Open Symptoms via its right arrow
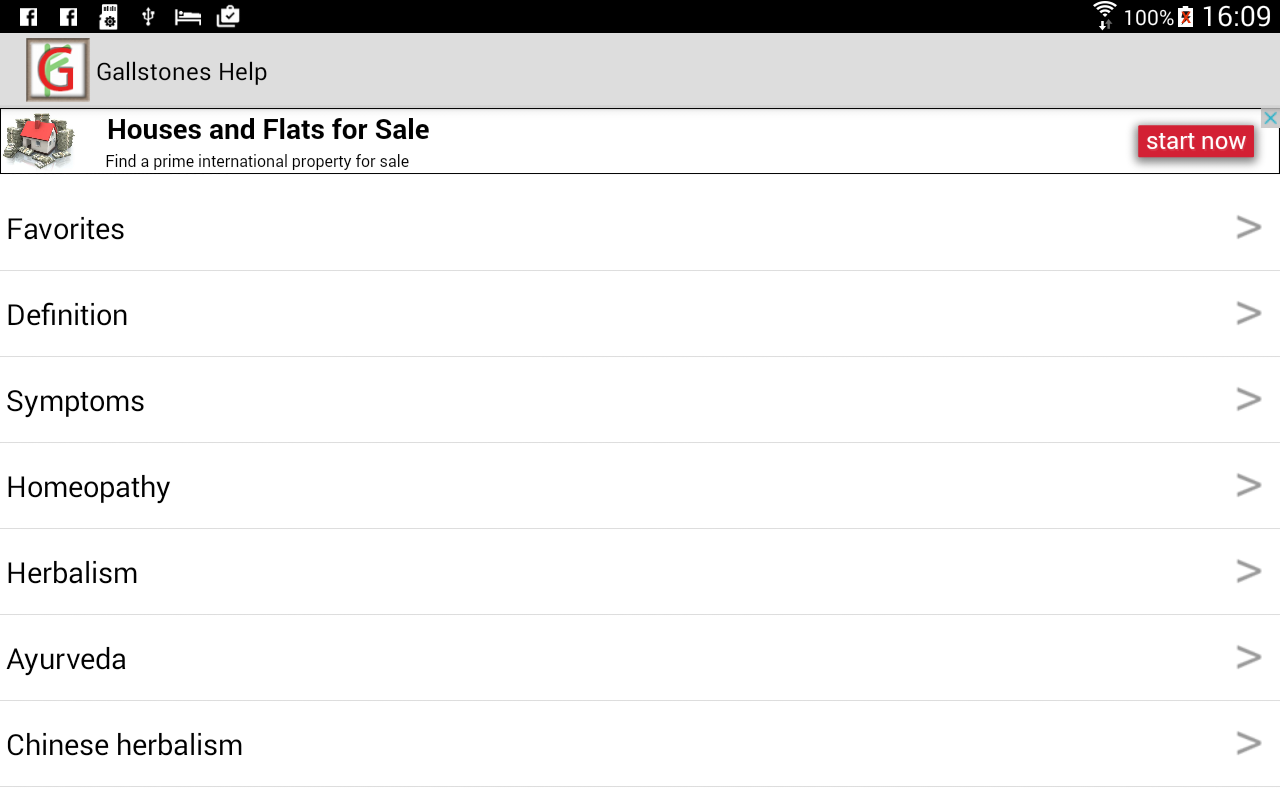Image resolution: width=1280 pixels, height=800 pixels. pyautogui.click(x=1248, y=400)
